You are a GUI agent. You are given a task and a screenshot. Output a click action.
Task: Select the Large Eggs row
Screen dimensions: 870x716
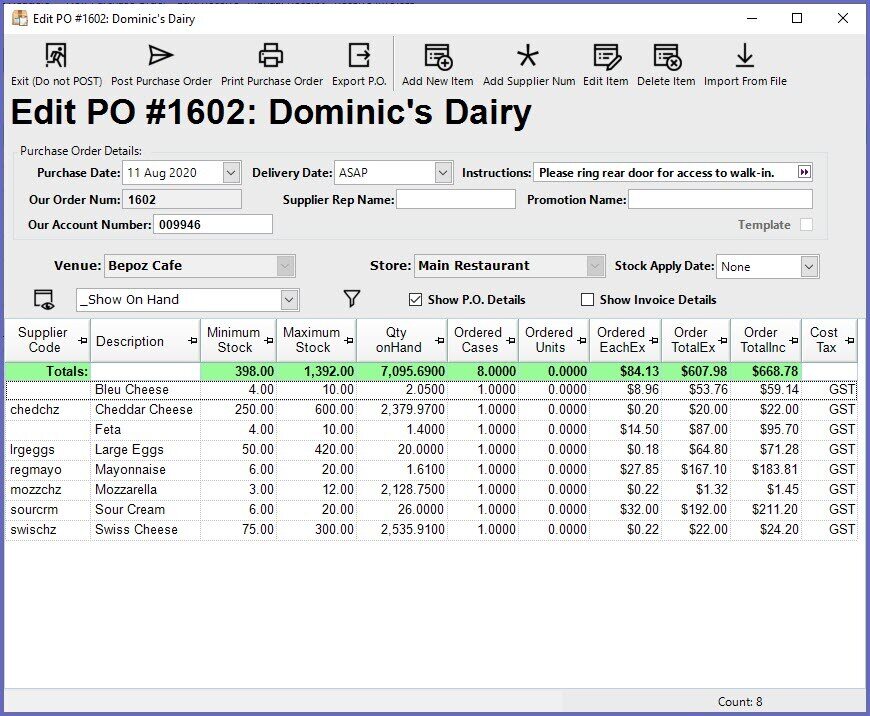coord(431,450)
